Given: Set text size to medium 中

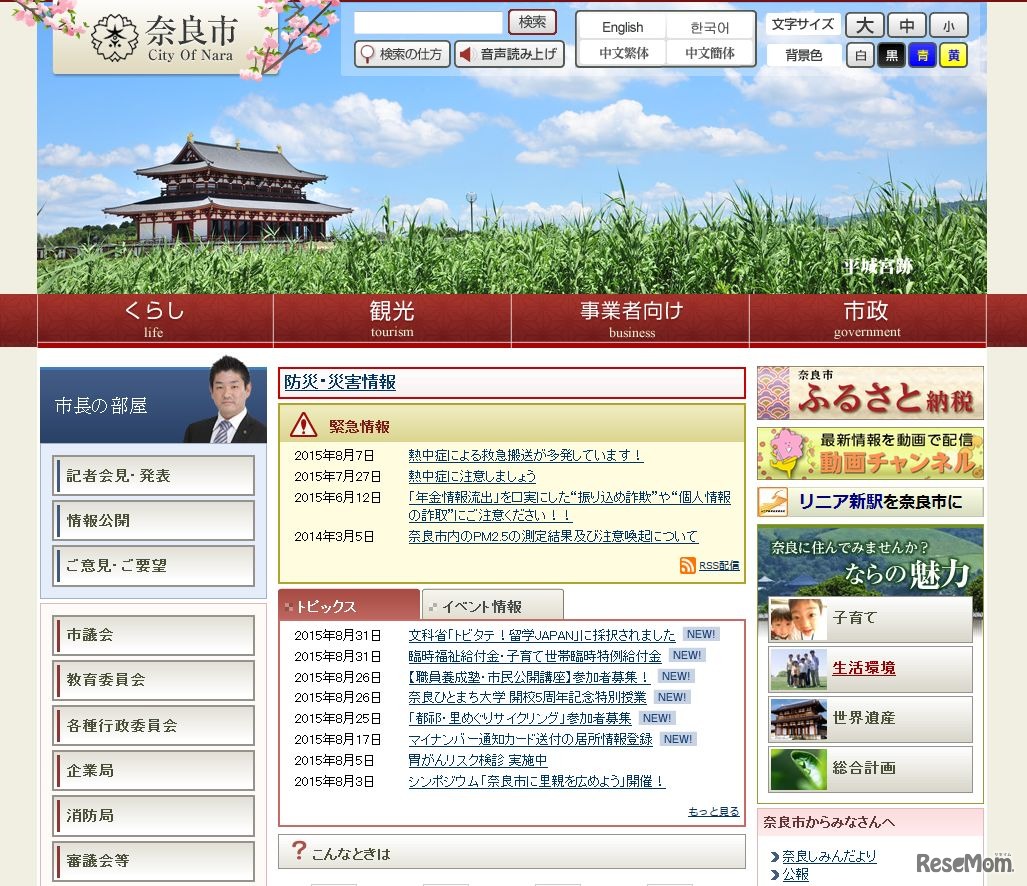Looking at the screenshot, I should pyautogui.click(x=907, y=26).
